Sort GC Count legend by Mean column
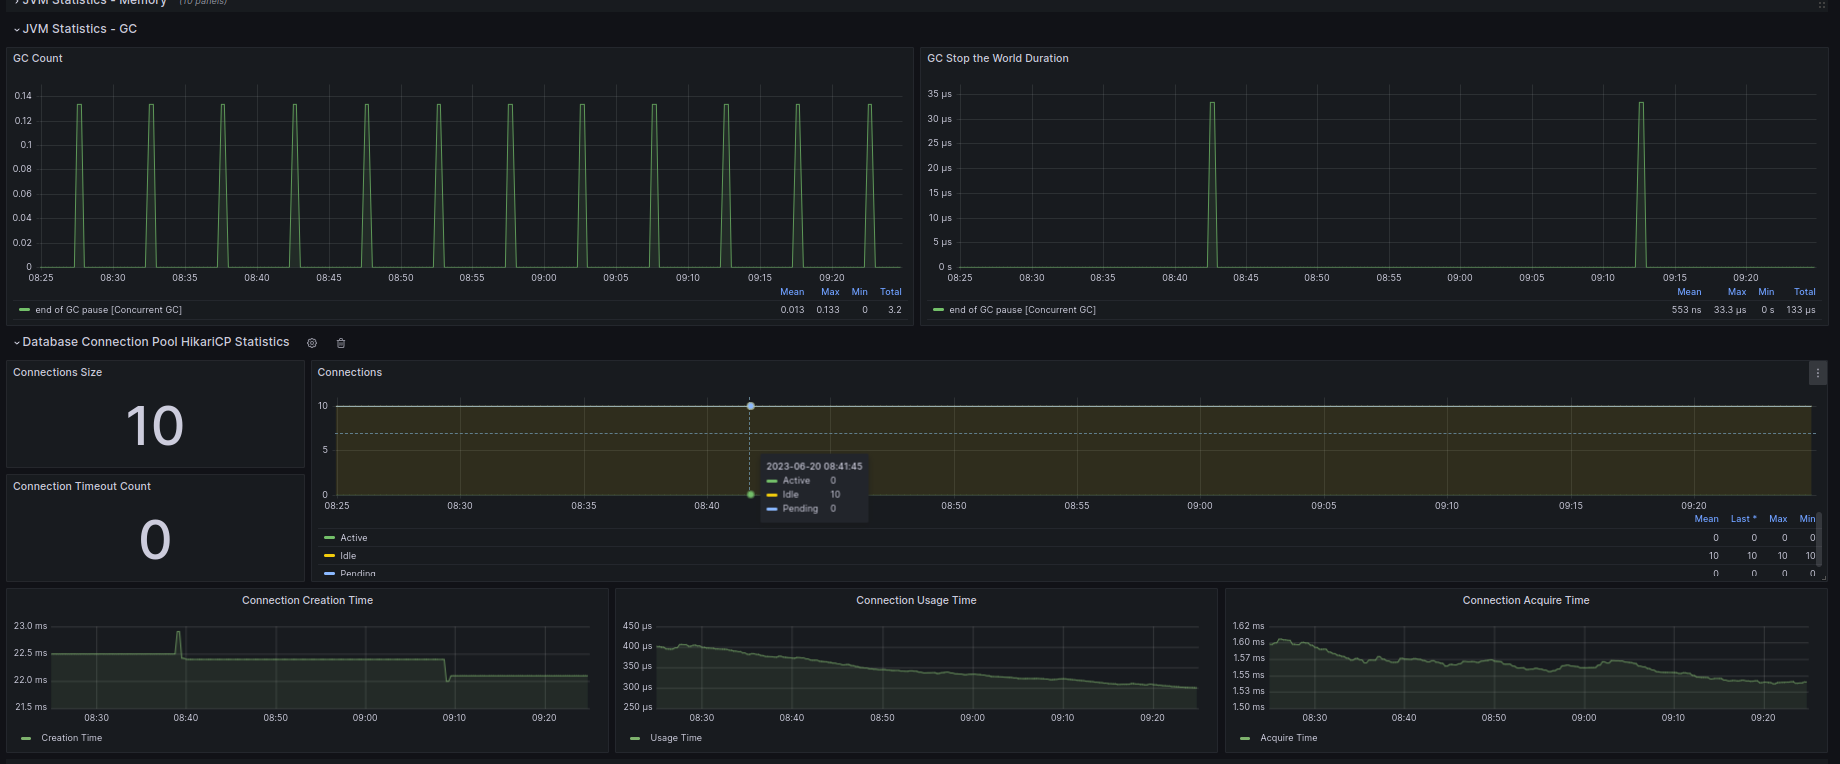This screenshot has height=764, width=1840. (791, 292)
